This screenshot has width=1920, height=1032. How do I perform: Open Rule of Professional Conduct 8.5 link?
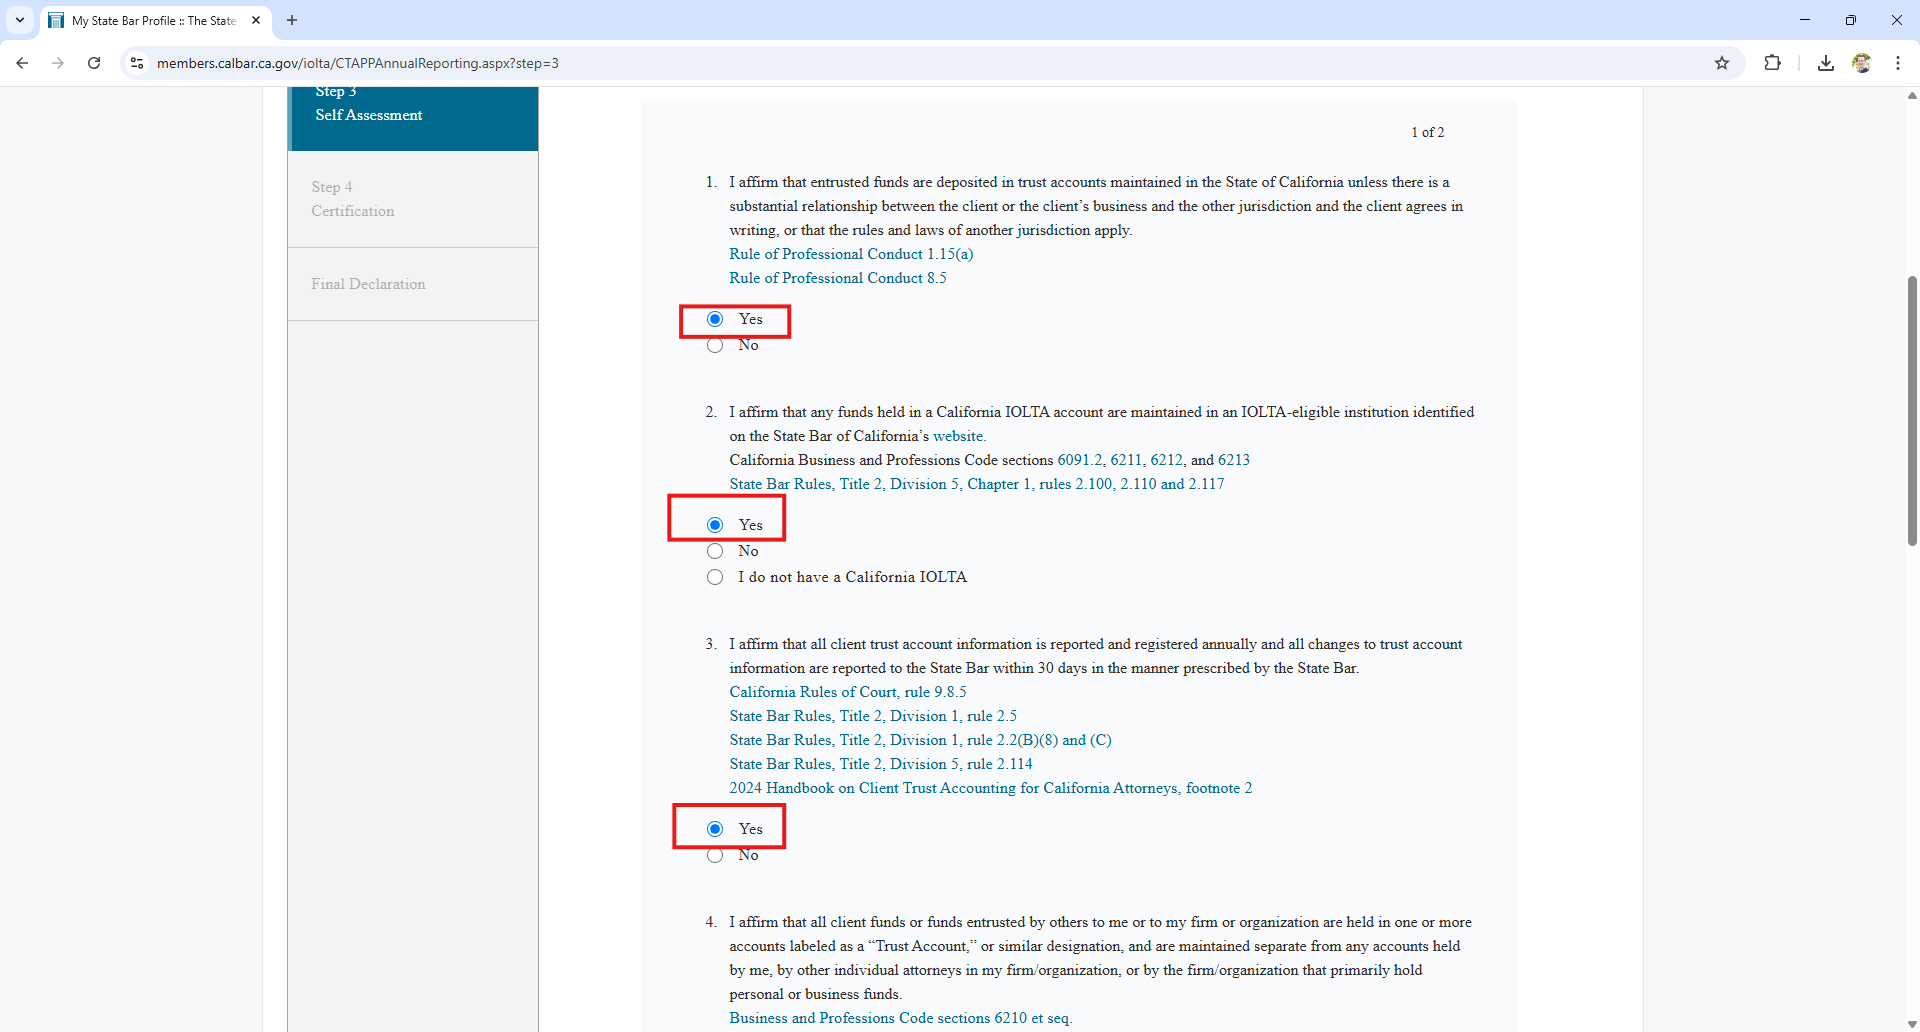click(x=838, y=278)
